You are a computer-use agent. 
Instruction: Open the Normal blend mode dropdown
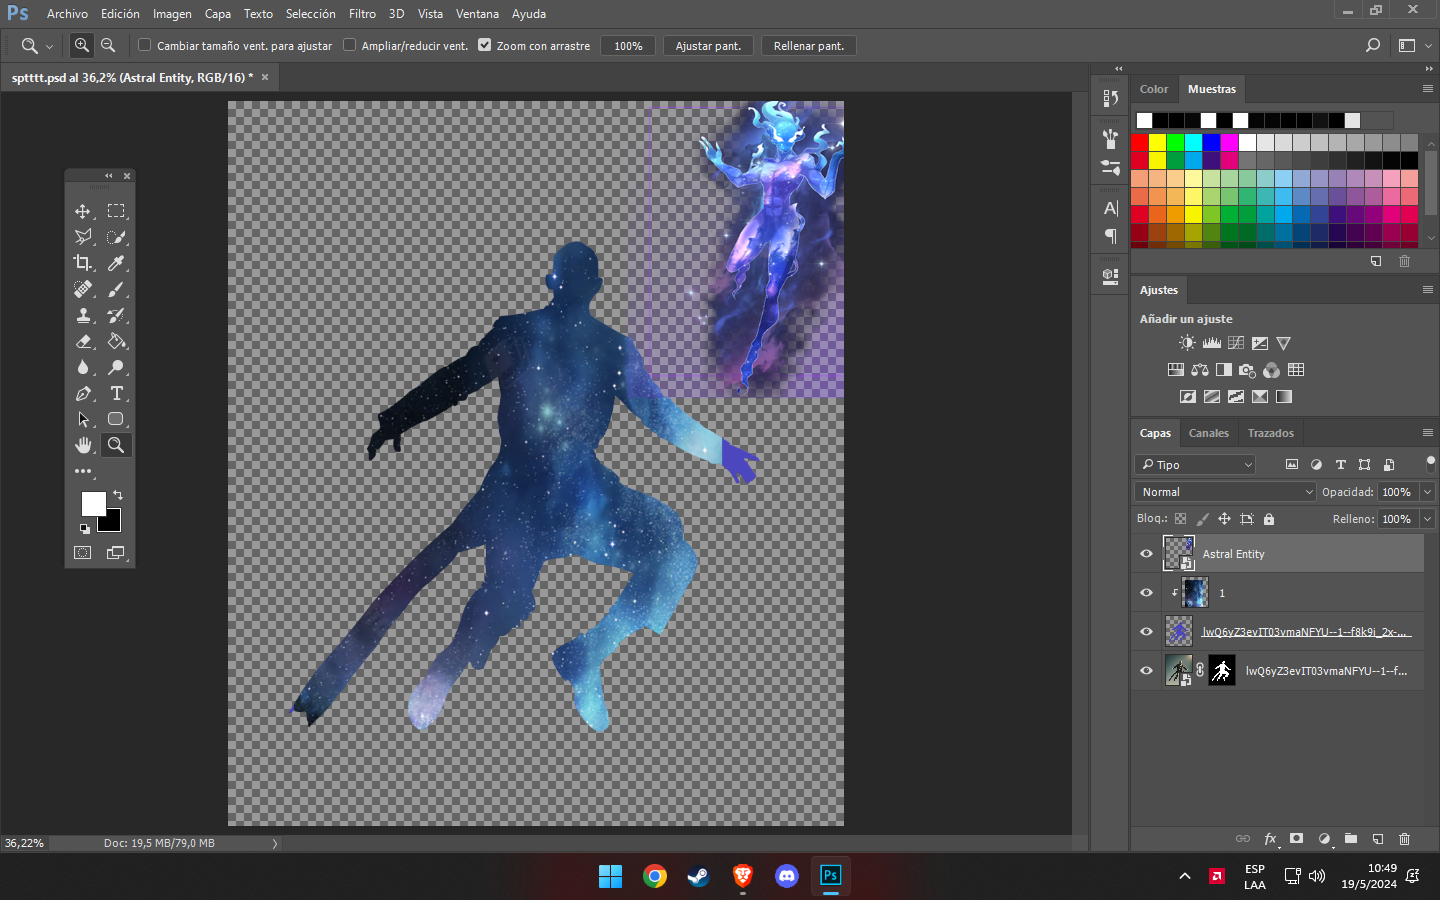point(1225,492)
